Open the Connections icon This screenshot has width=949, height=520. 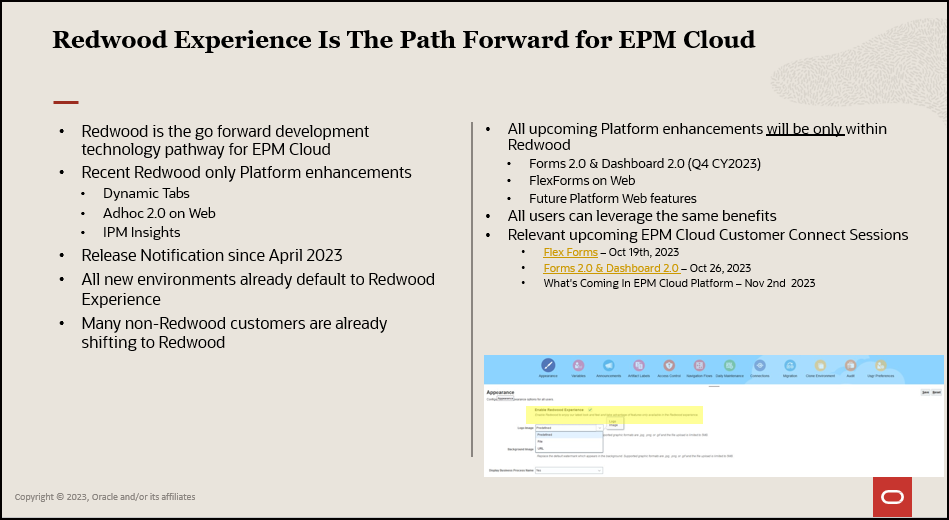coord(760,365)
